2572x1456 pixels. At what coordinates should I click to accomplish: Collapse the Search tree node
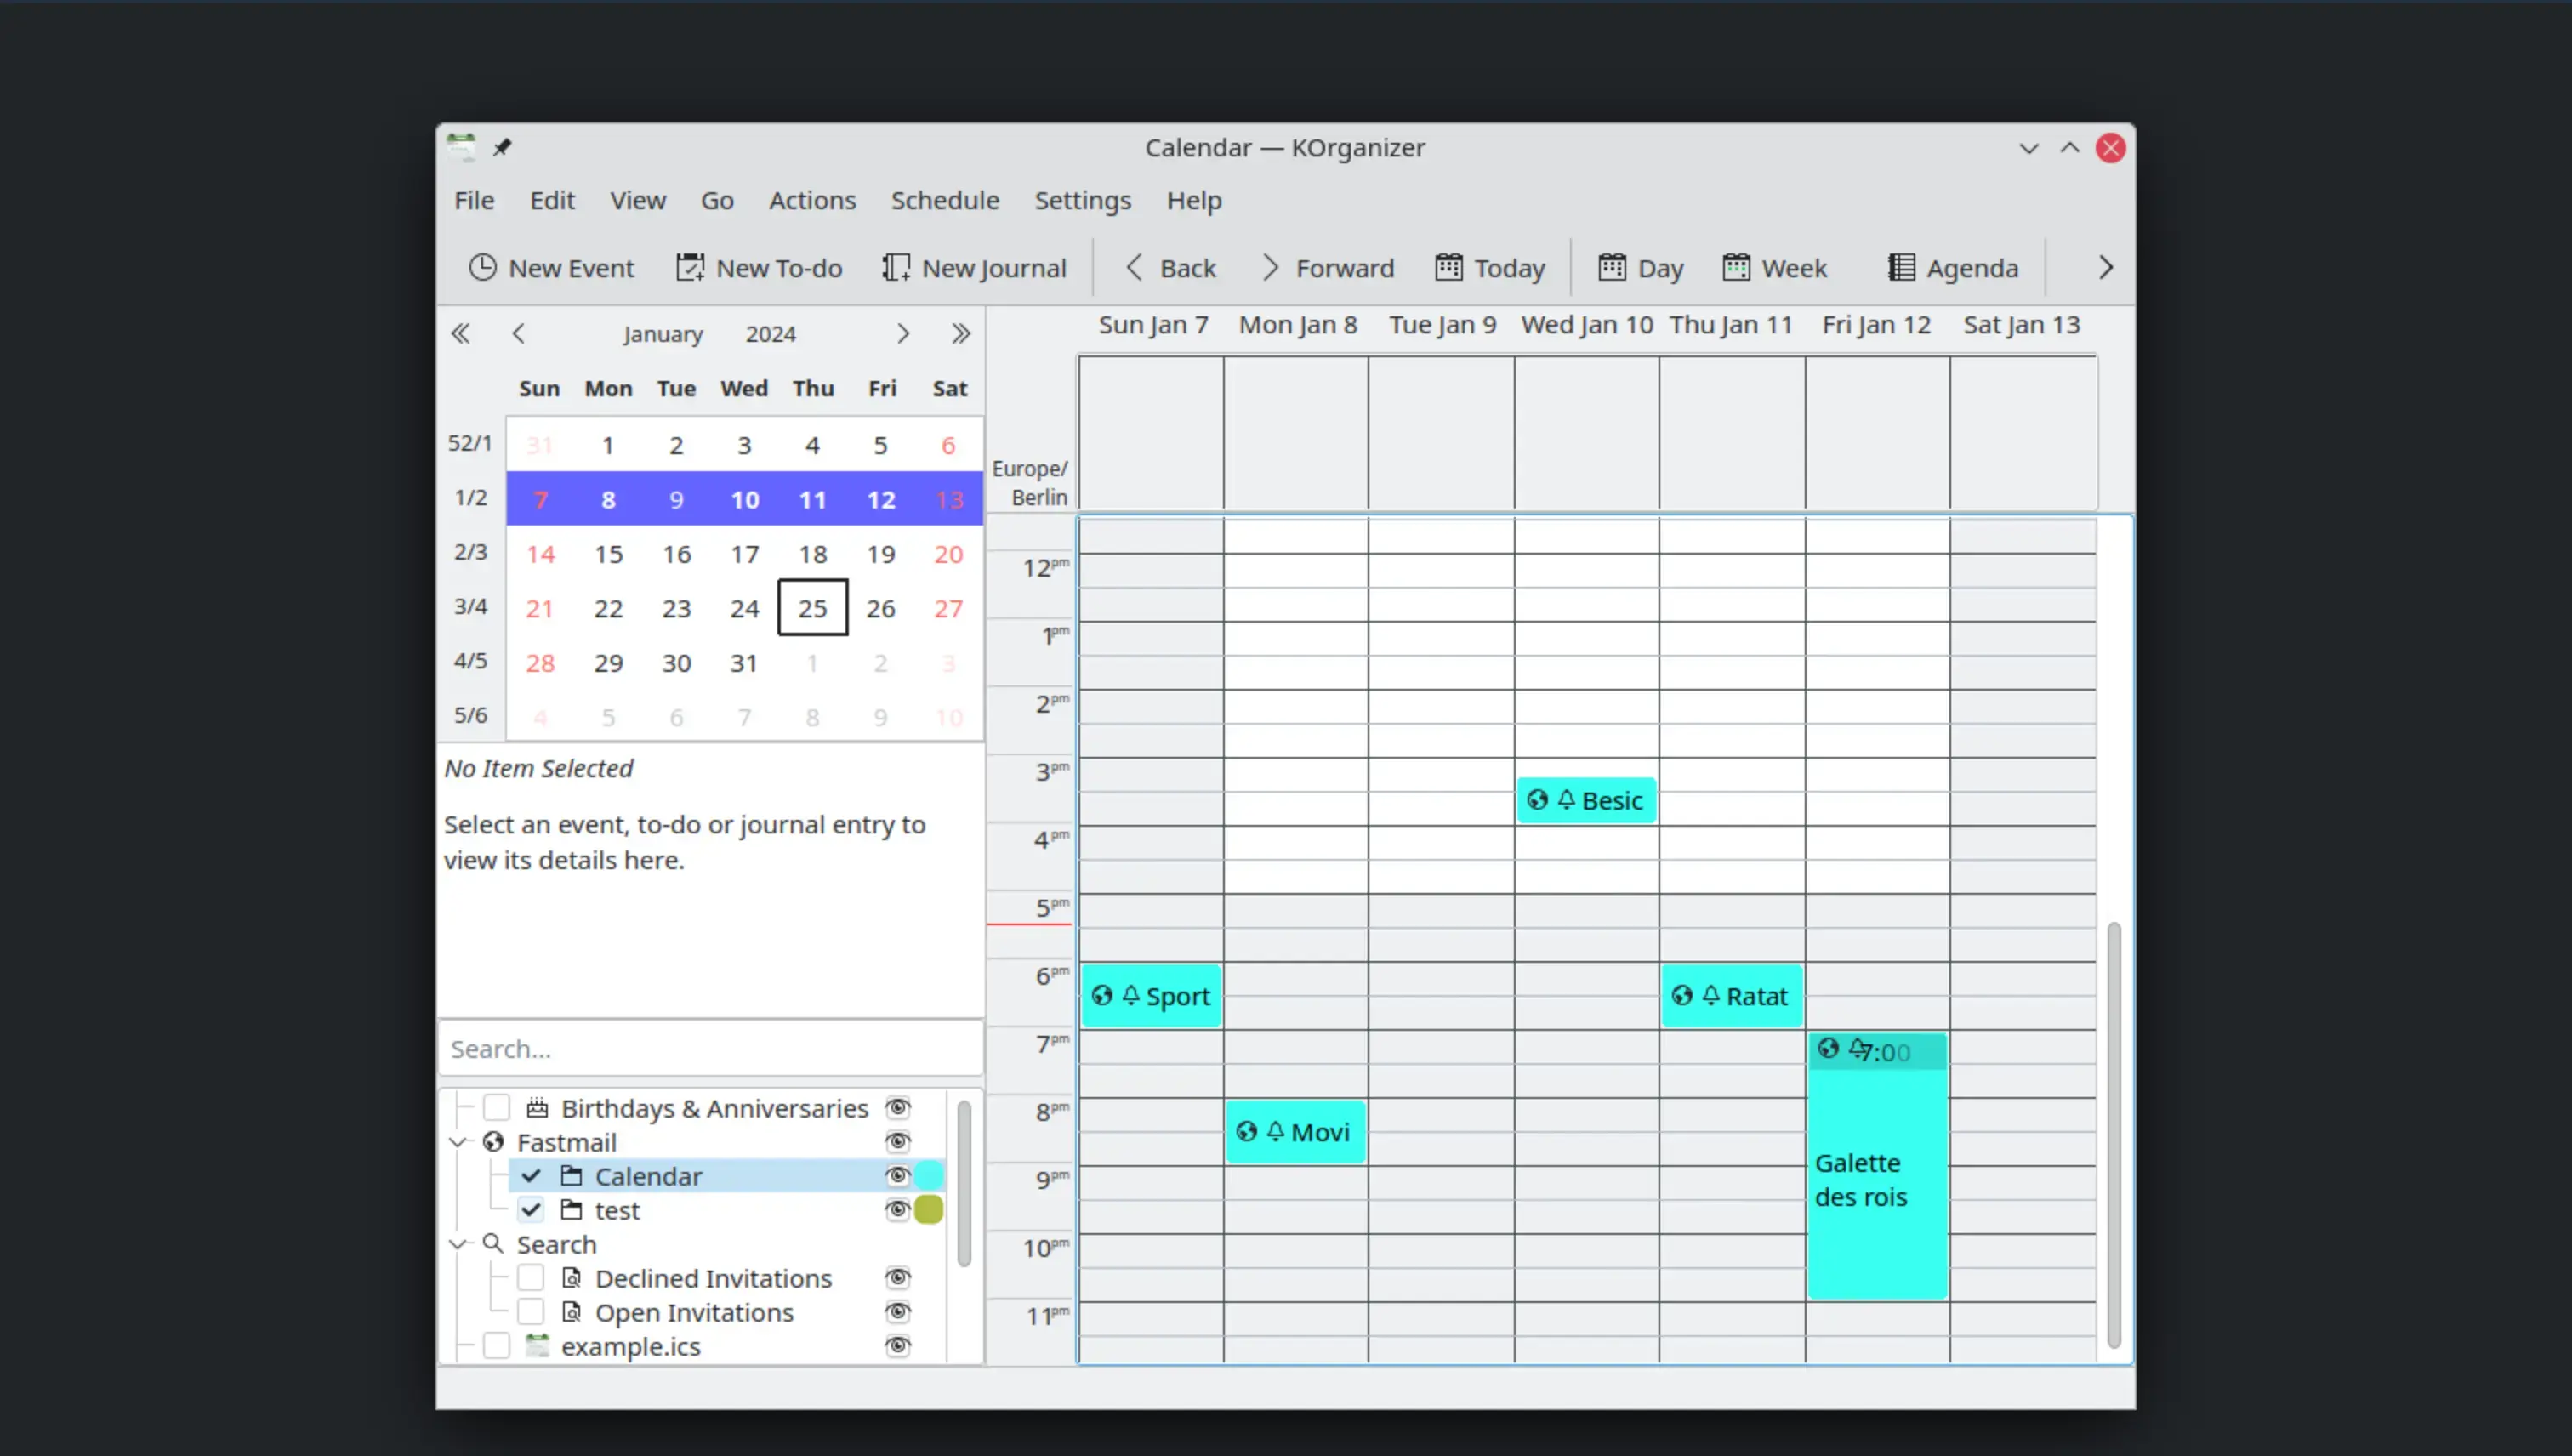458,1244
